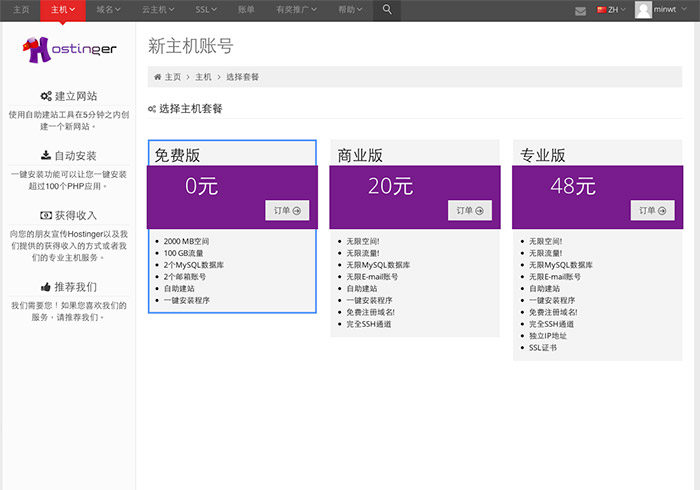Click the 2个邮箱账号 feature

185,277
